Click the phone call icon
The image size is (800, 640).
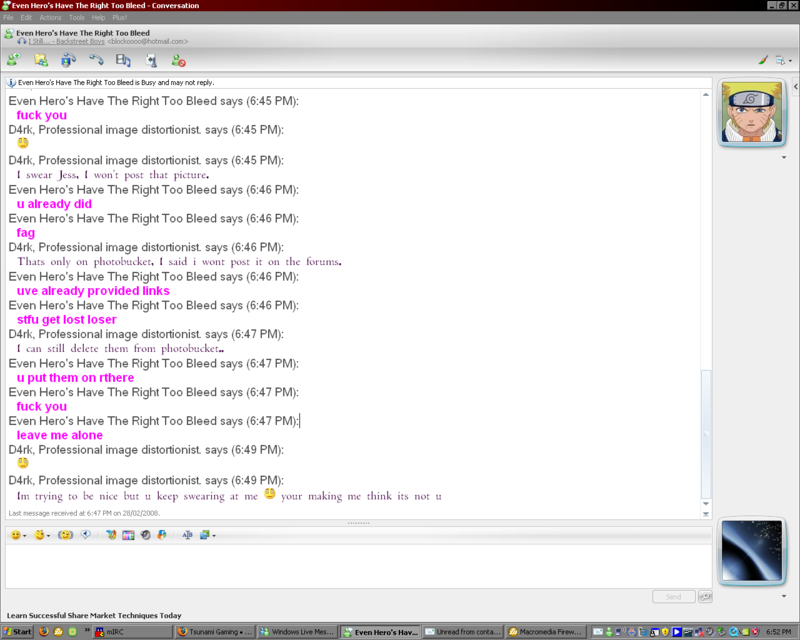(96, 61)
